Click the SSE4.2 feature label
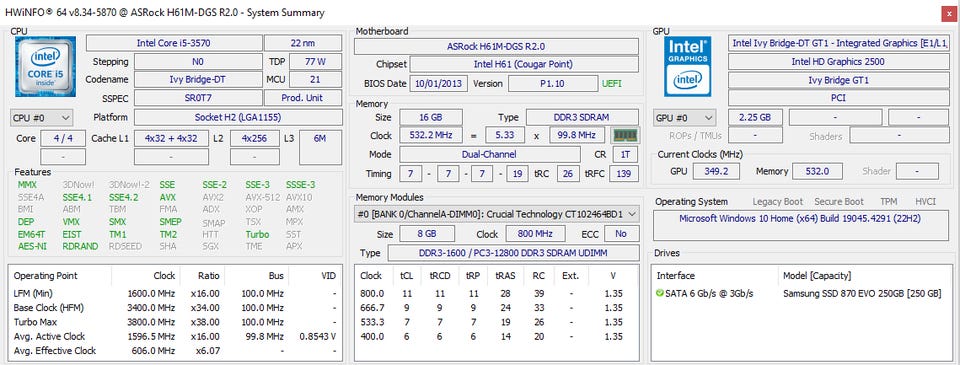 124,197
